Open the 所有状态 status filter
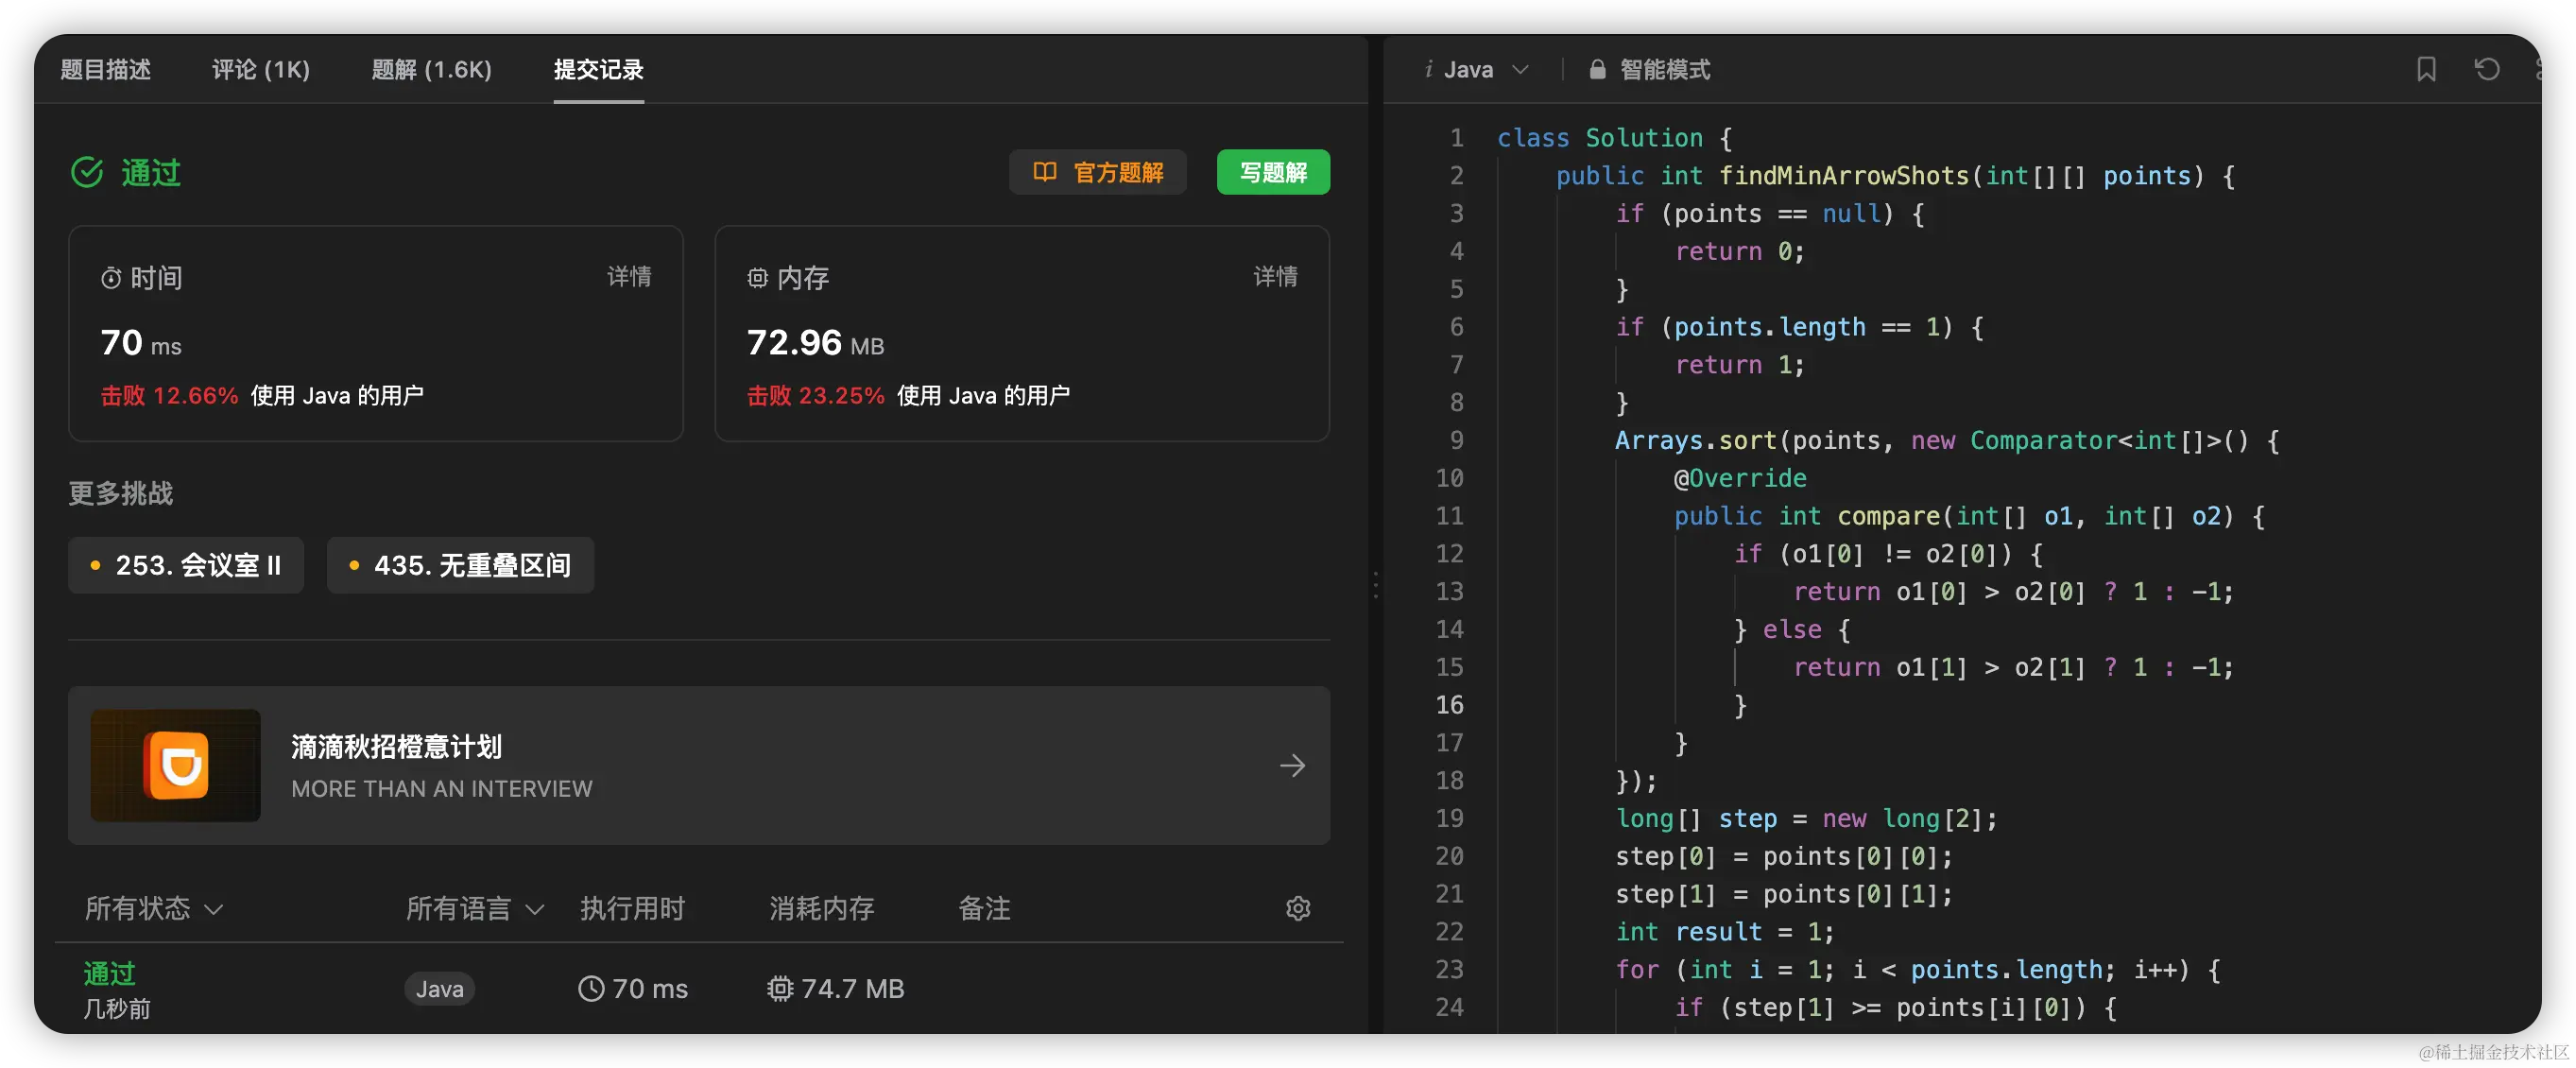 [153, 908]
